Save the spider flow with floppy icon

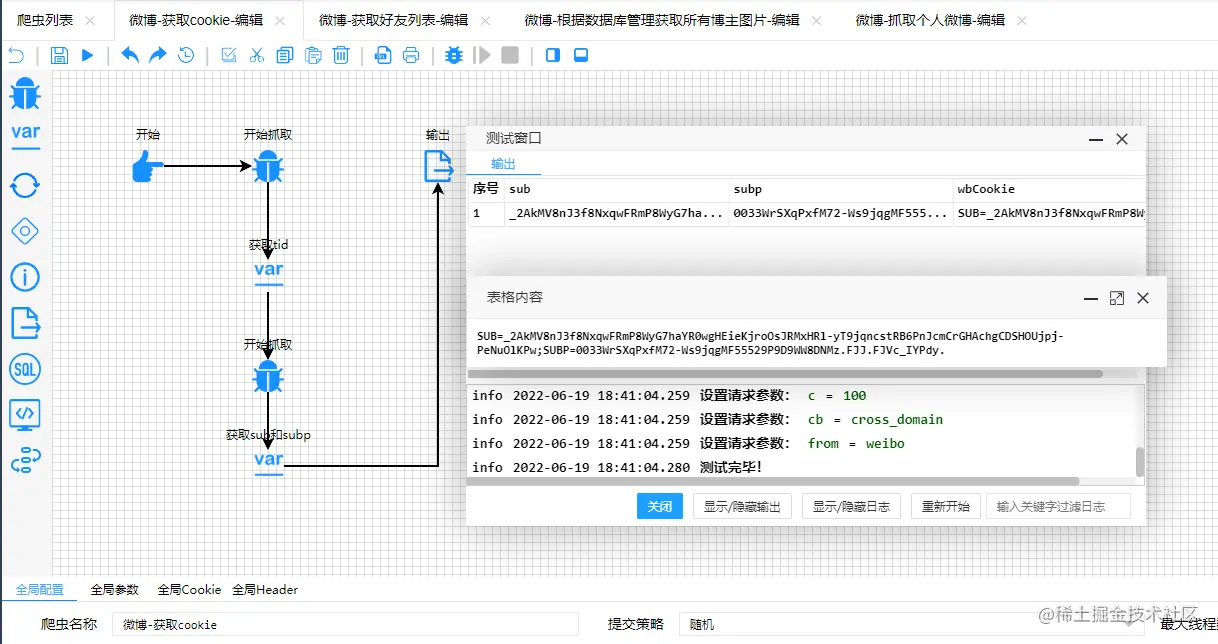59,55
